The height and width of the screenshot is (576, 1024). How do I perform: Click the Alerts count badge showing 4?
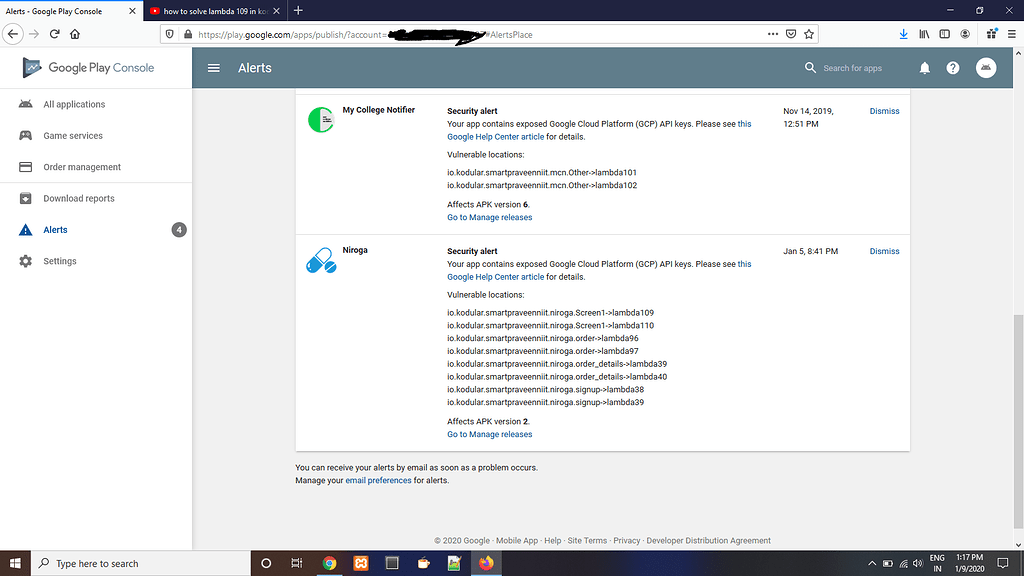(x=179, y=230)
